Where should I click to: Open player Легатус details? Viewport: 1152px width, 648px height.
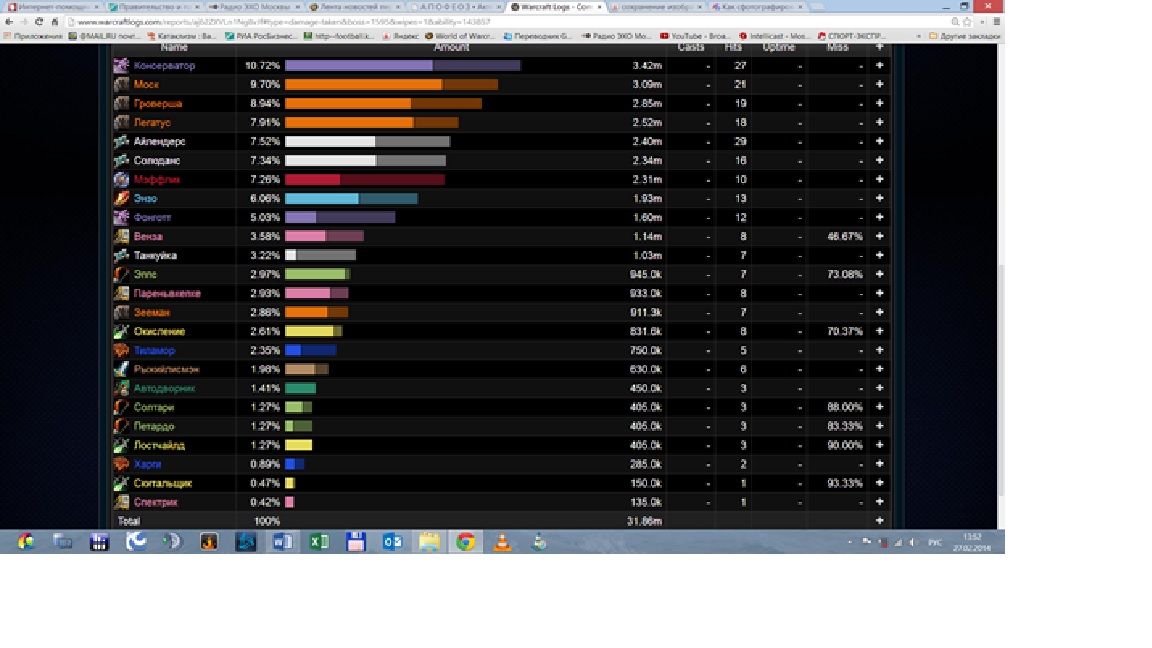(152, 123)
